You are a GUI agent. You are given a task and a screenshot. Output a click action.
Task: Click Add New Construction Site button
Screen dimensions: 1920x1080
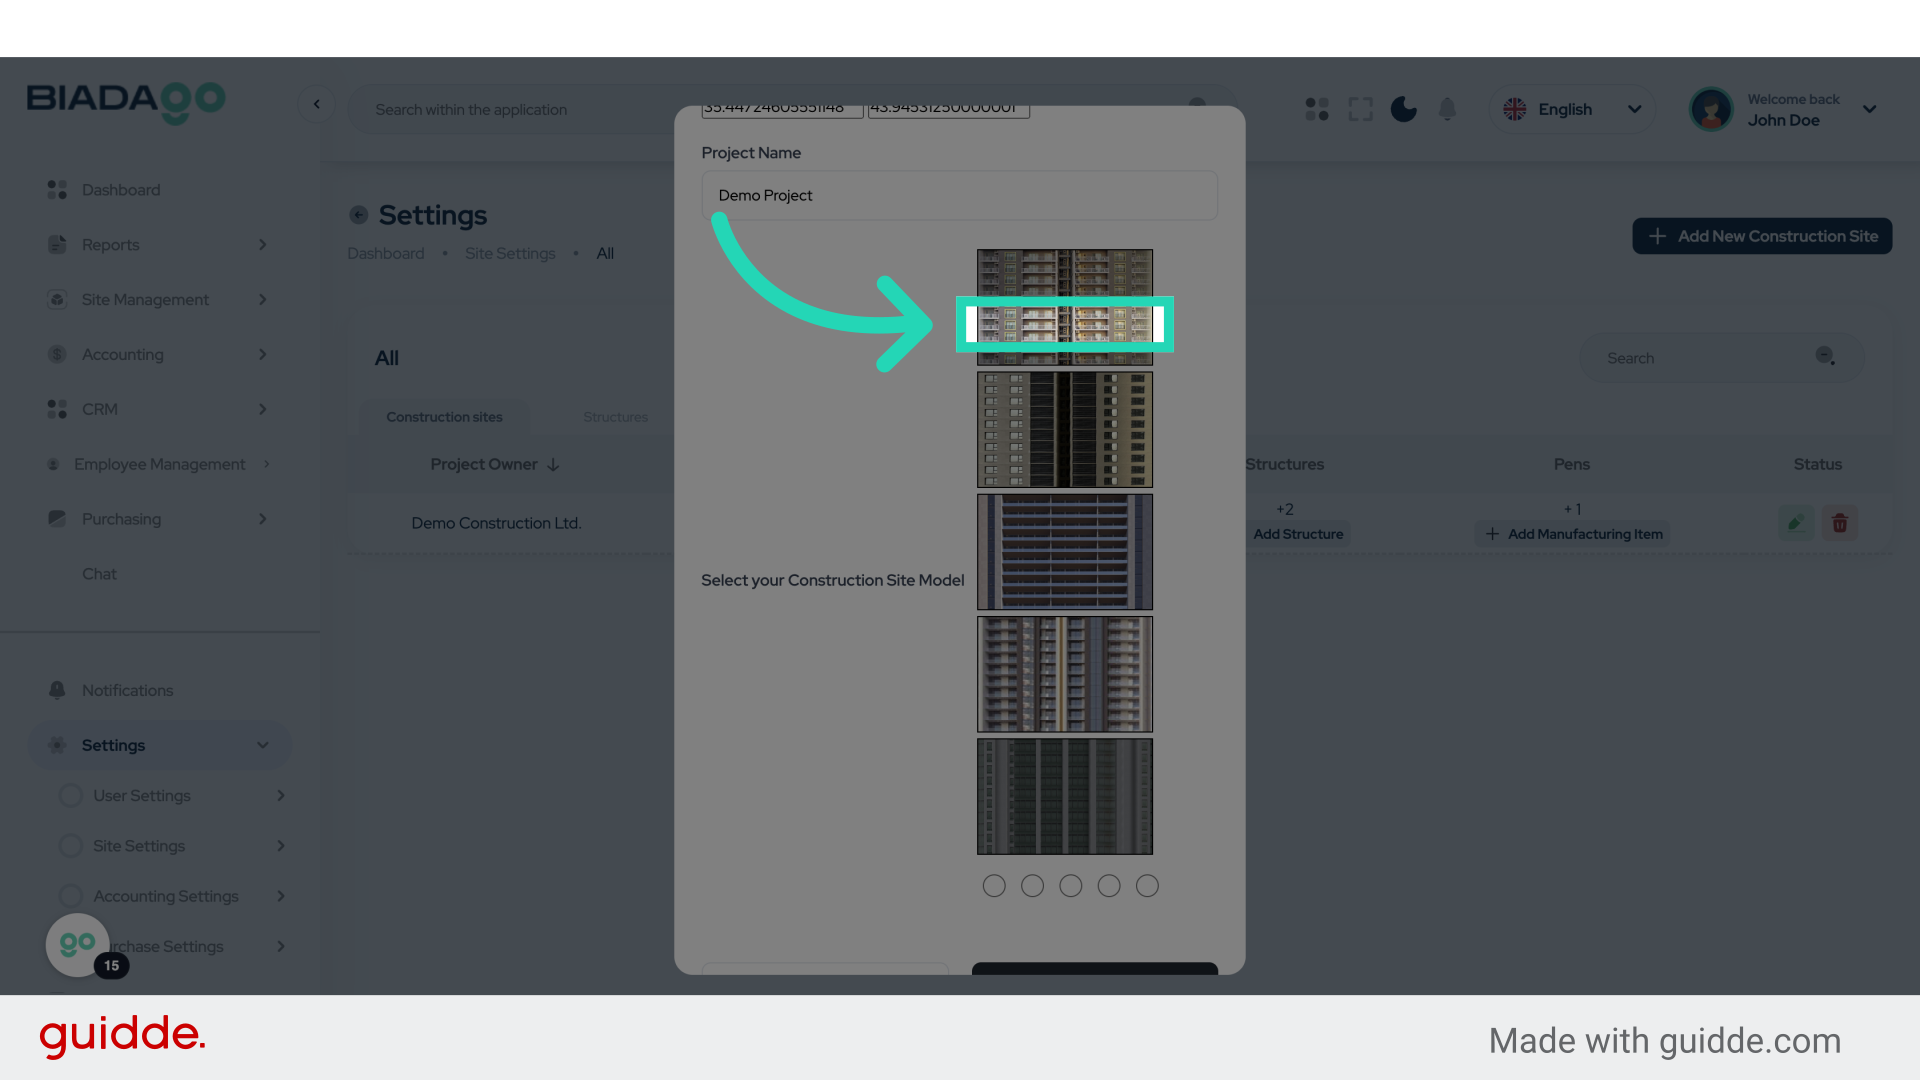[x=1762, y=236]
